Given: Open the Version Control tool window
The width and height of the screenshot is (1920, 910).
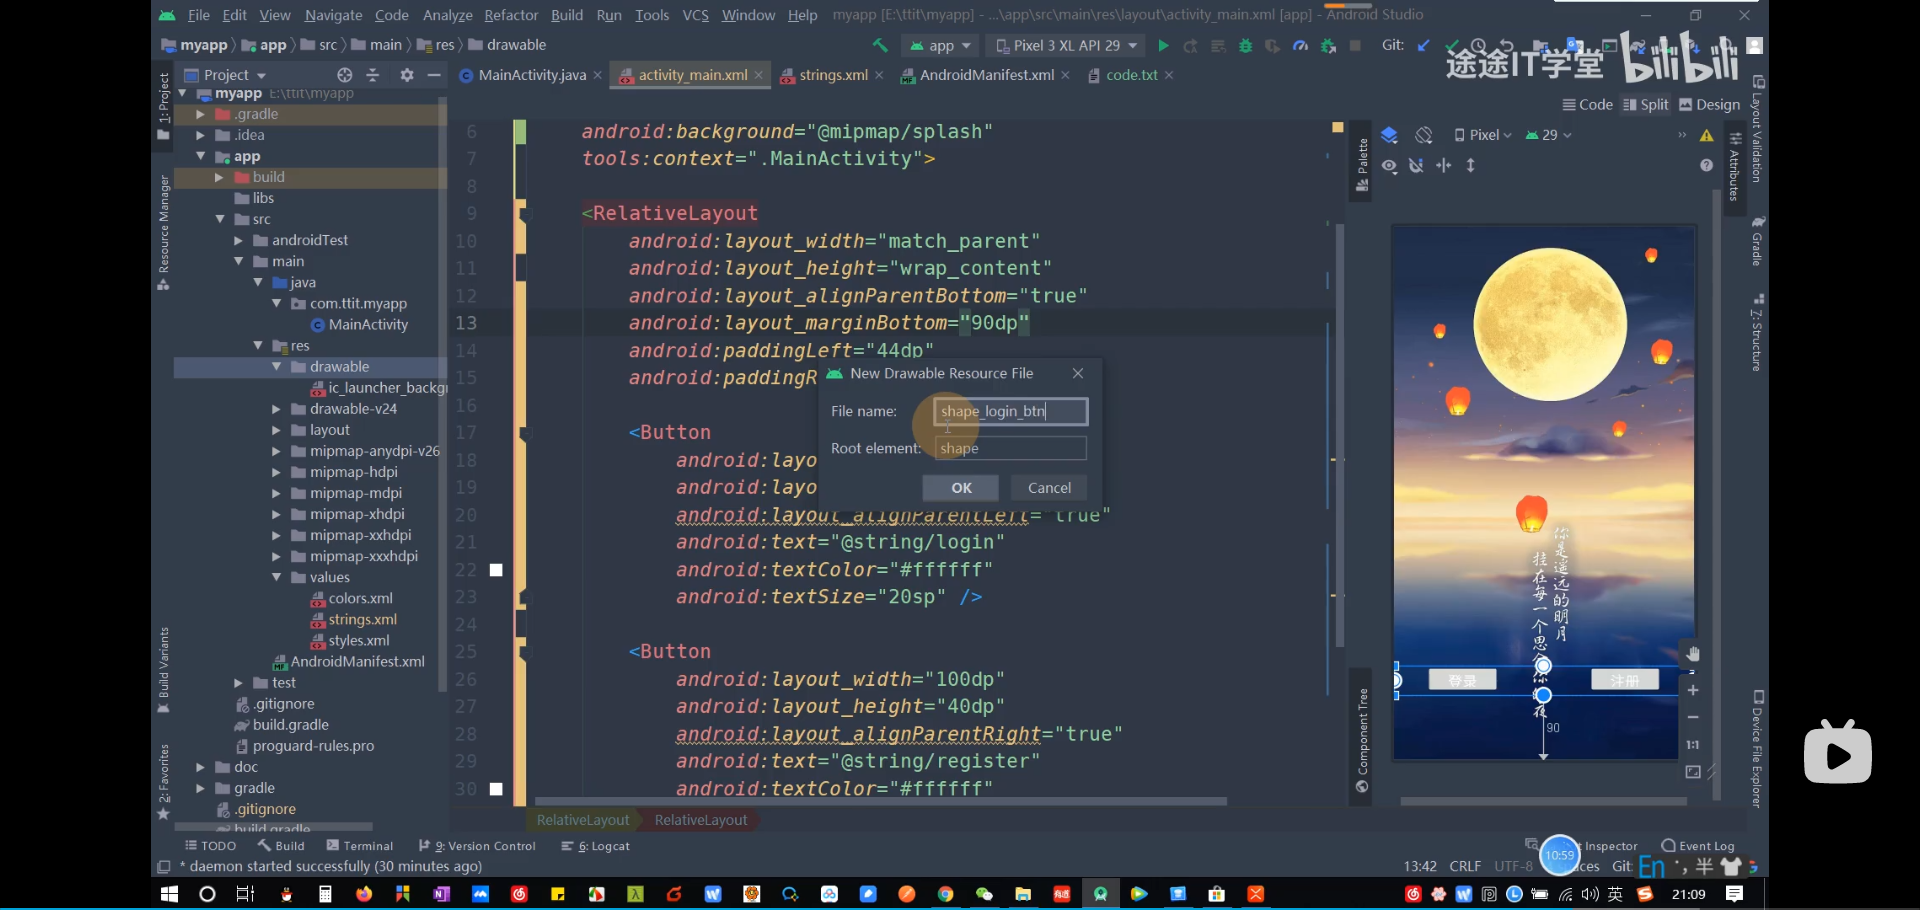Looking at the screenshot, I should 477,846.
